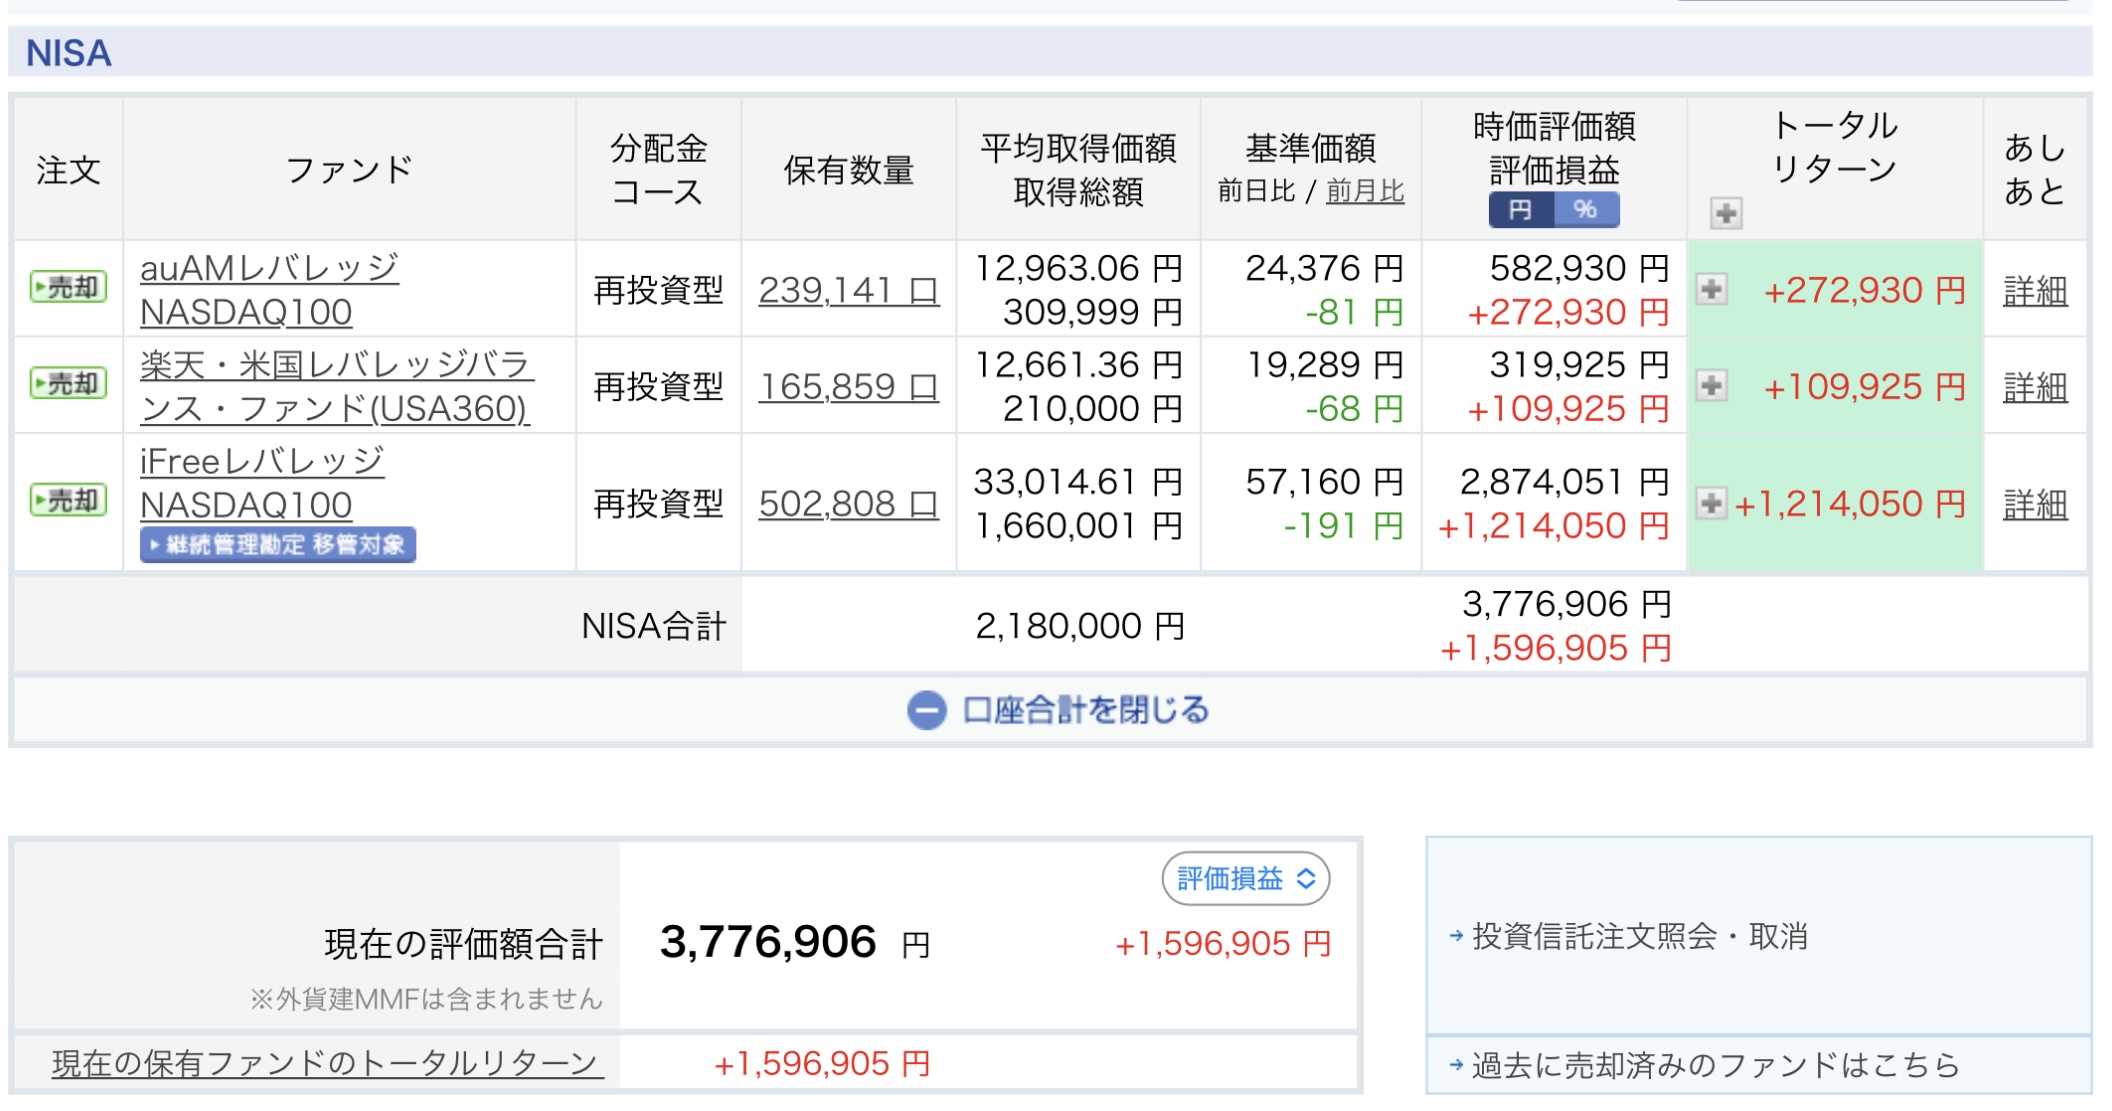
Task: Click the blue minus circle icon
Action: 926,711
